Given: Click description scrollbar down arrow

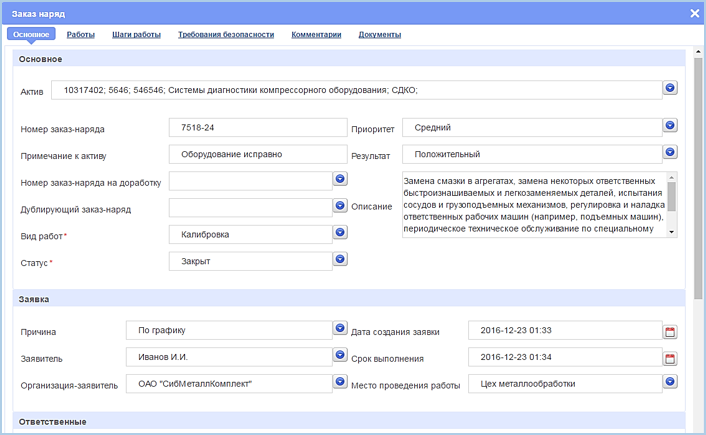Looking at the screenshot, I should click(x=672, y=232).
